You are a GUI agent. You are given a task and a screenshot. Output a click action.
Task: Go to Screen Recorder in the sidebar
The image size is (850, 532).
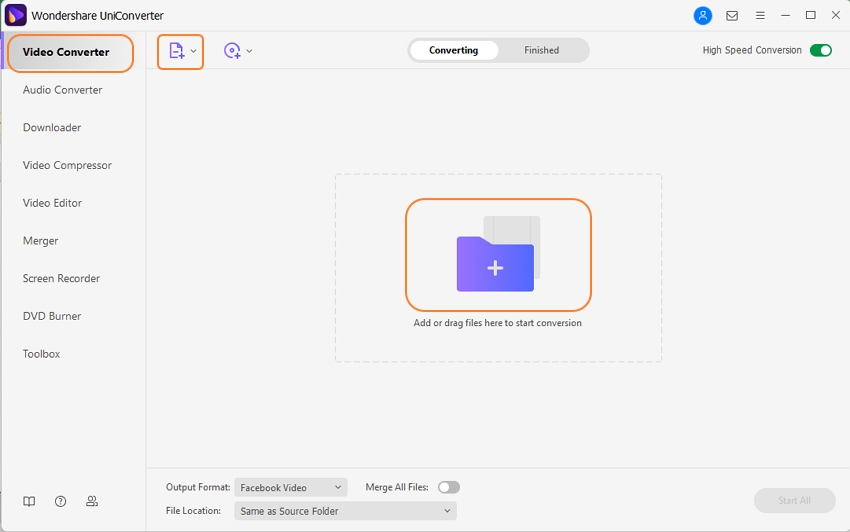coord(62,278)
